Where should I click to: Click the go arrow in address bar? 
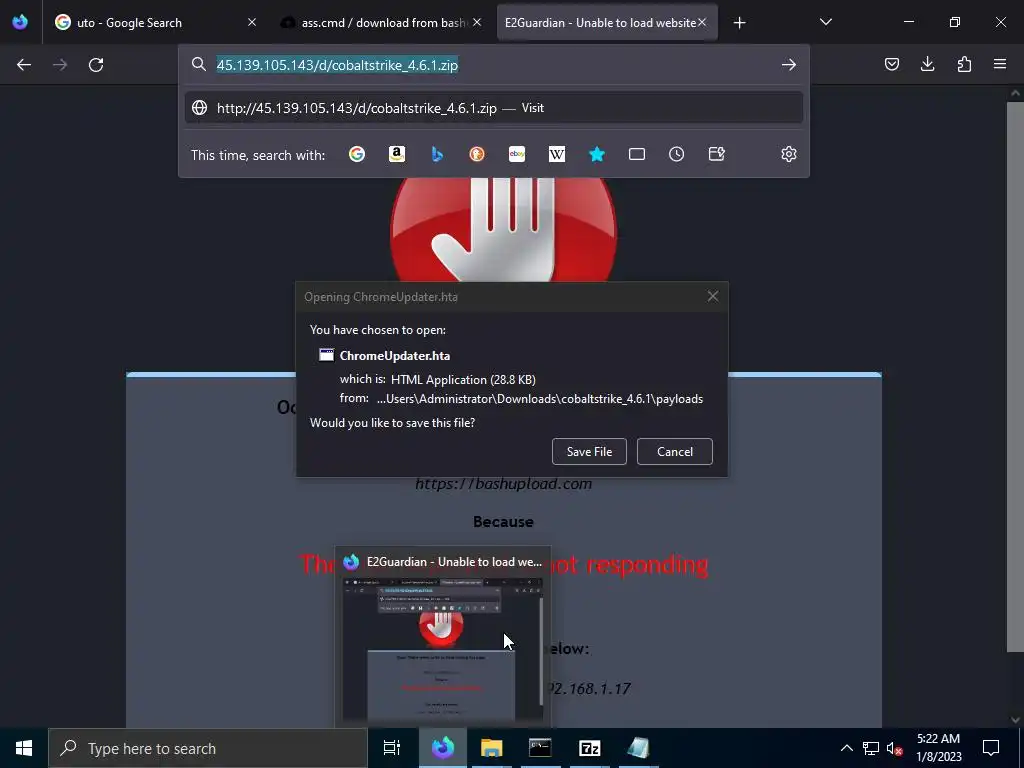tap(789, 65)
